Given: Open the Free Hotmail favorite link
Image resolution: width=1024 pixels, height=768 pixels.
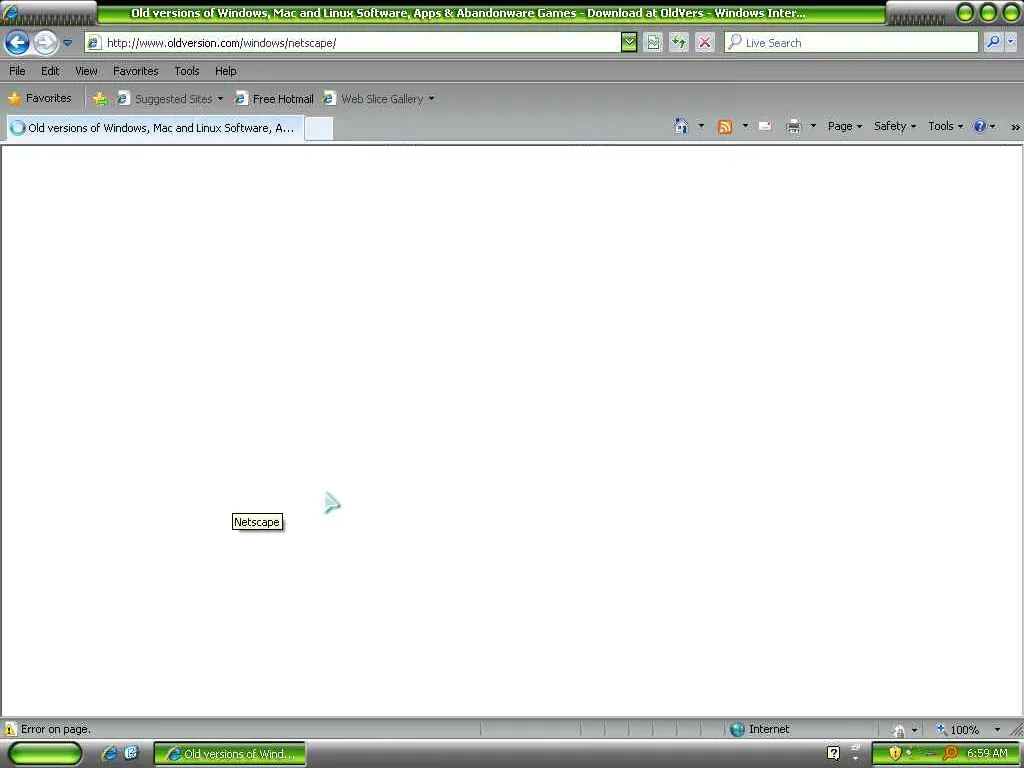Looking at the screenshot, I should coord(275,99).
